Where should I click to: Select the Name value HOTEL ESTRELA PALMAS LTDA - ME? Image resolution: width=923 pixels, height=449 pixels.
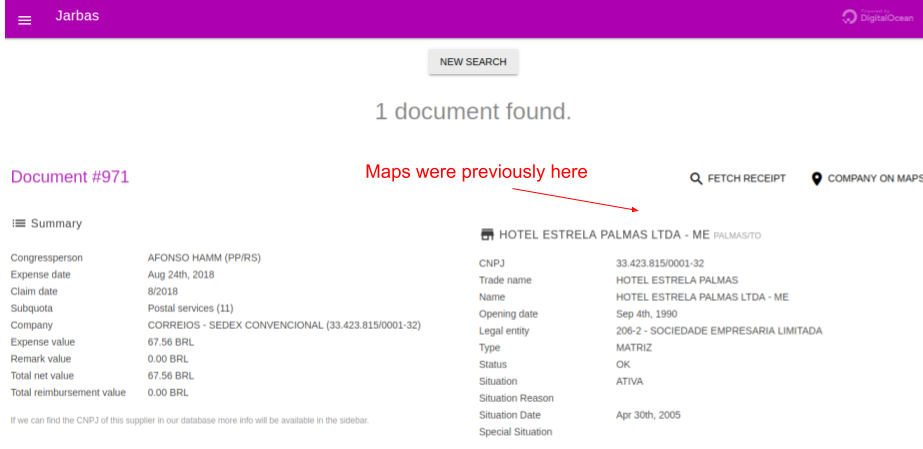click(x=702, y=297)
